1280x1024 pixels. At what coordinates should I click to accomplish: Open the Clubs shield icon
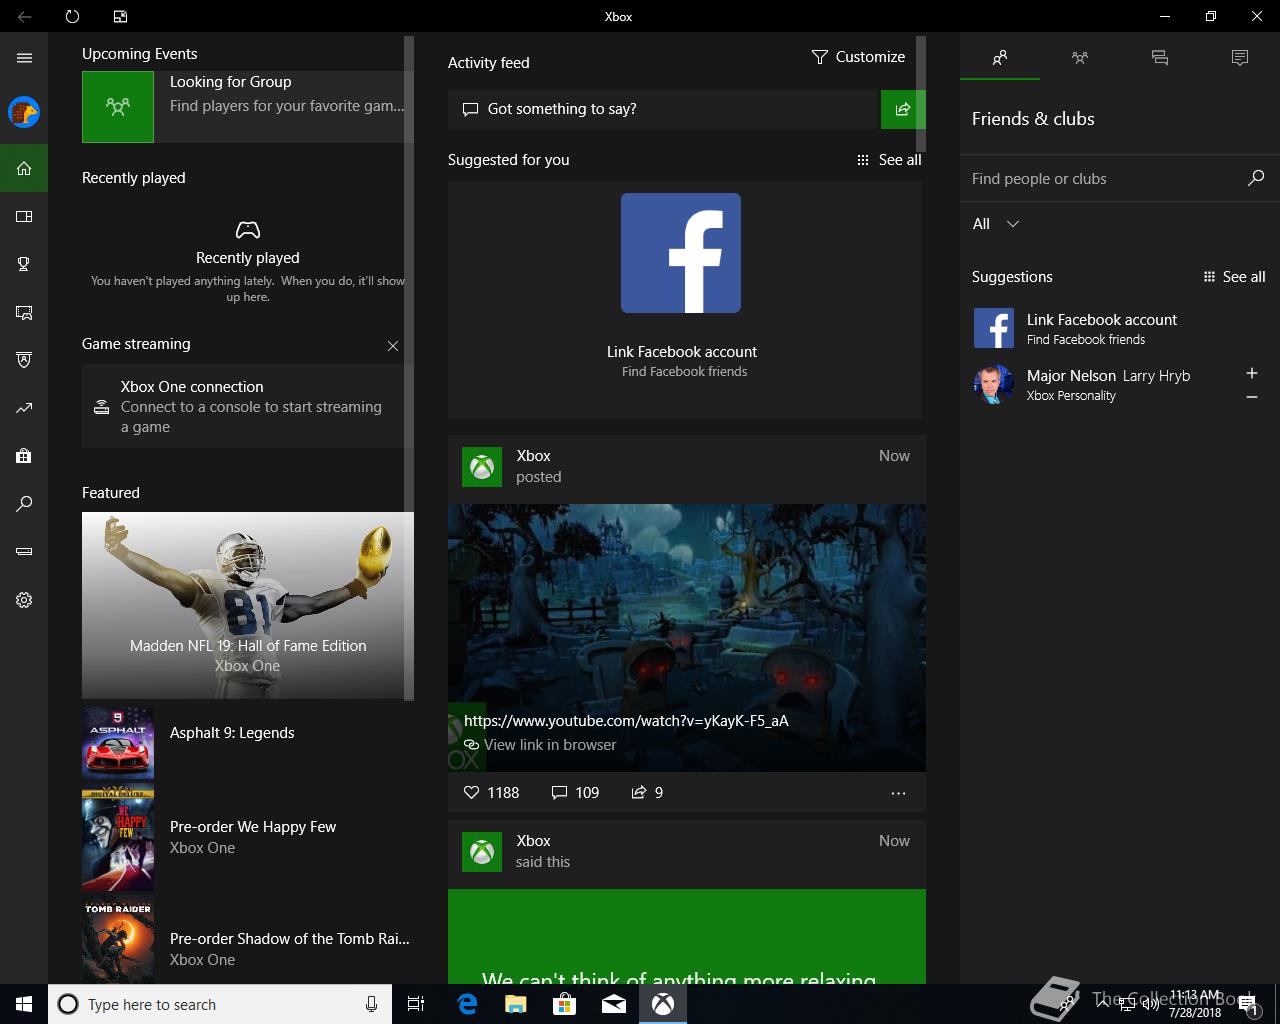tap(24, 360)
